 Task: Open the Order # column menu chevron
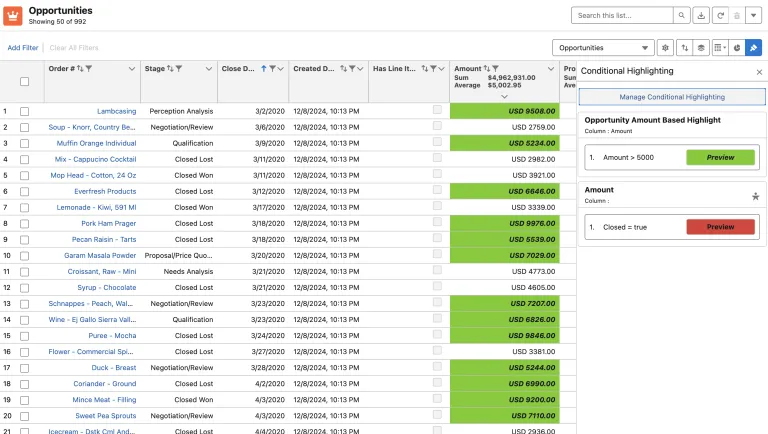click(132, 69)
